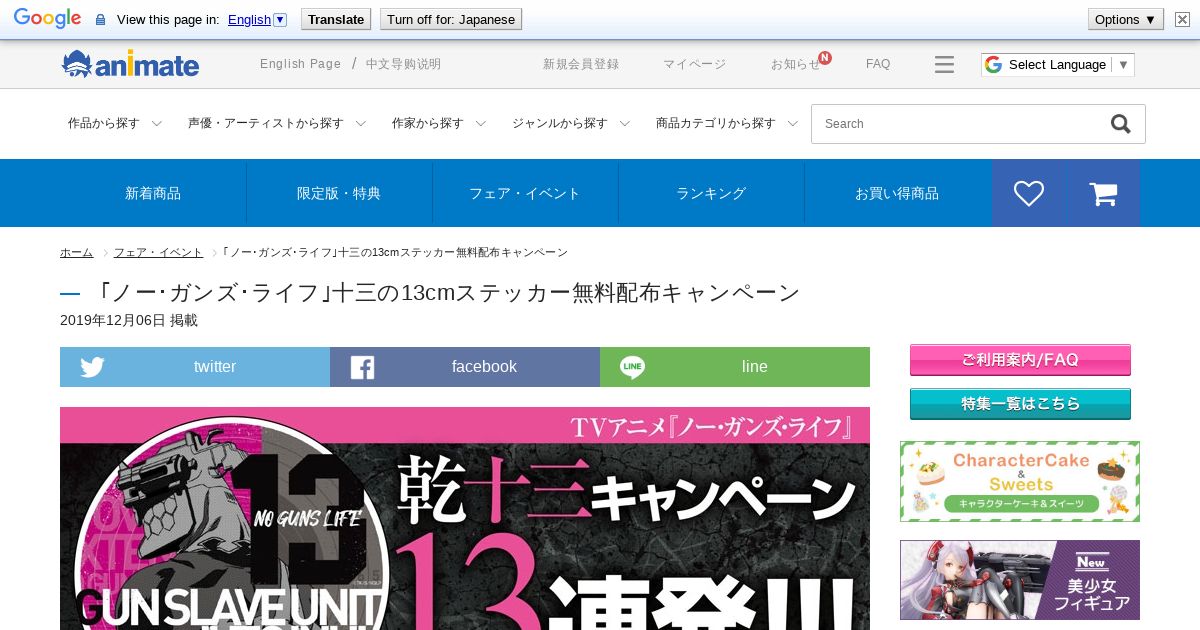1200x630 pixels.
Task: Click the 特集一覧はこちら teal button
Action: click(1020, 404)
